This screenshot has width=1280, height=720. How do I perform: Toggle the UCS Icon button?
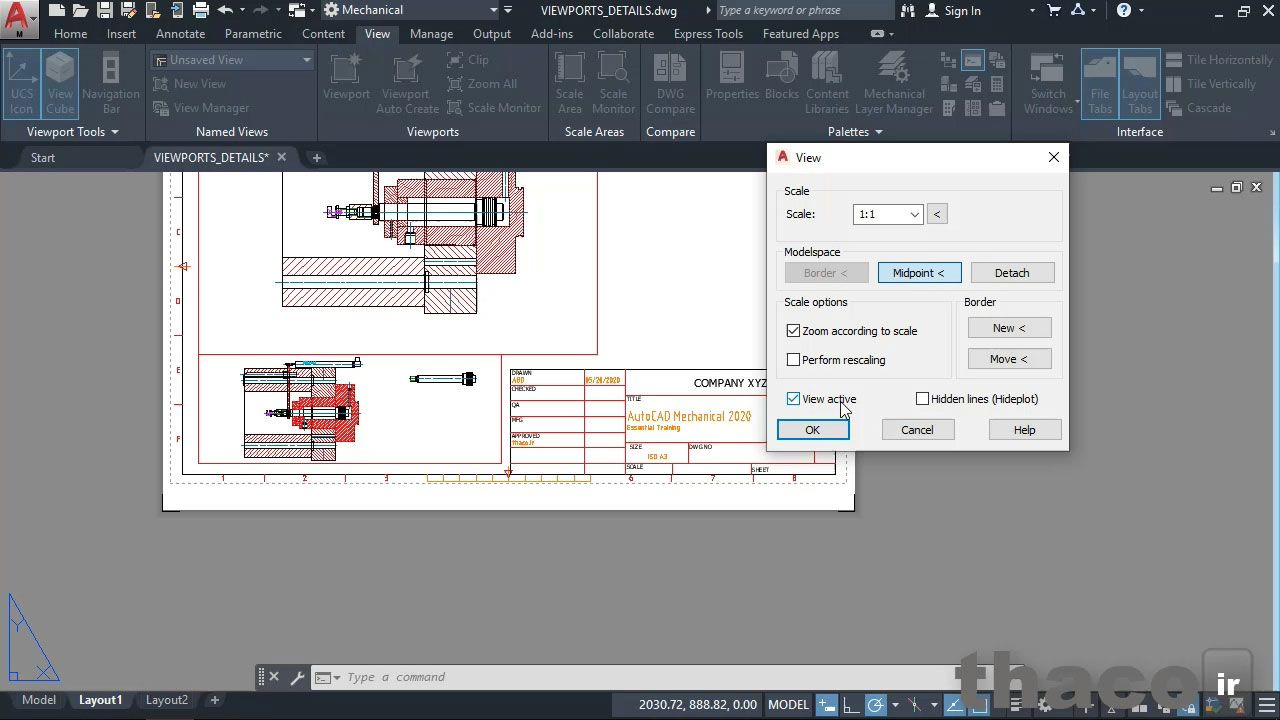tap(22, 84)
